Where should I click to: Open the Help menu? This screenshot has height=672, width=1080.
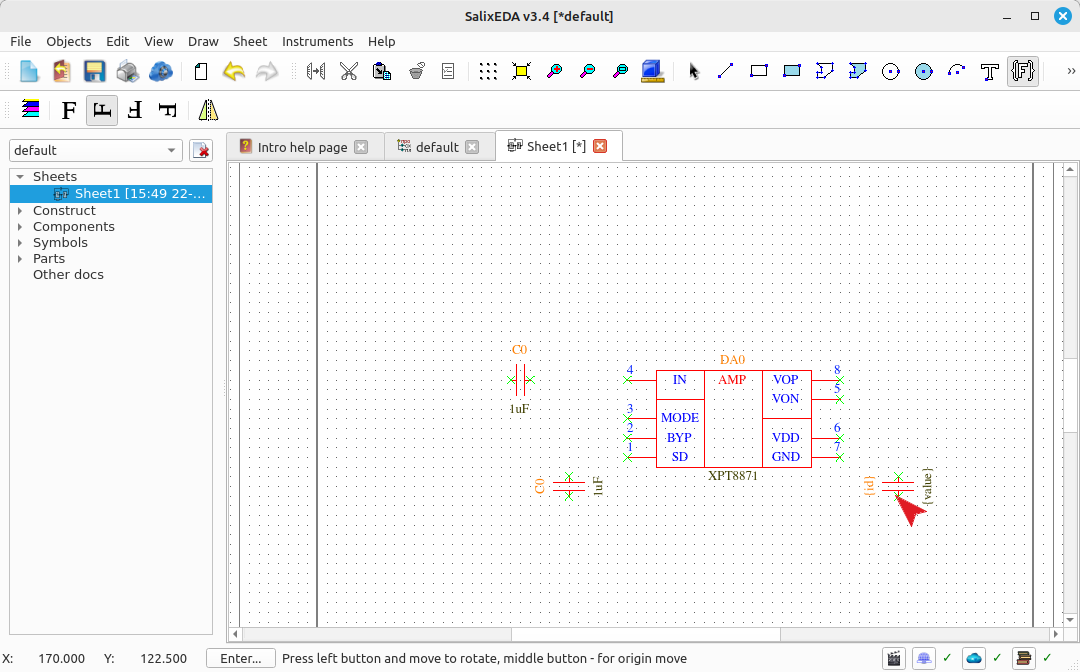point(382,41)
